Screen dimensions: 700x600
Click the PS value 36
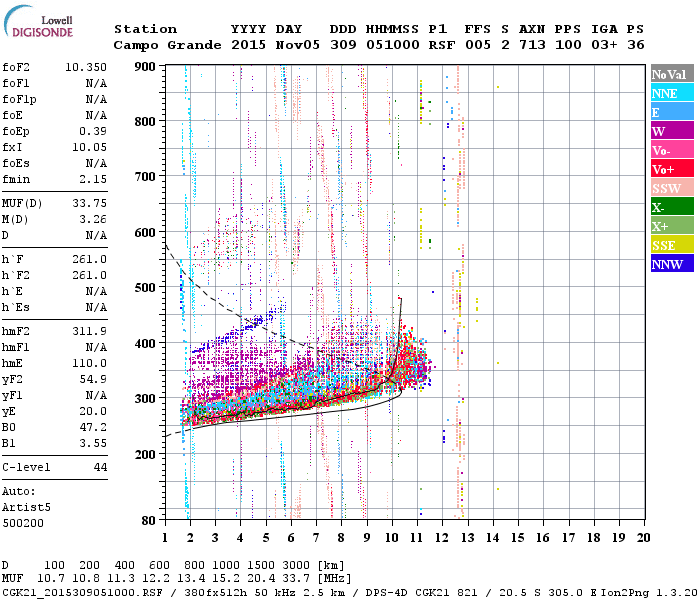click(636, 45)
